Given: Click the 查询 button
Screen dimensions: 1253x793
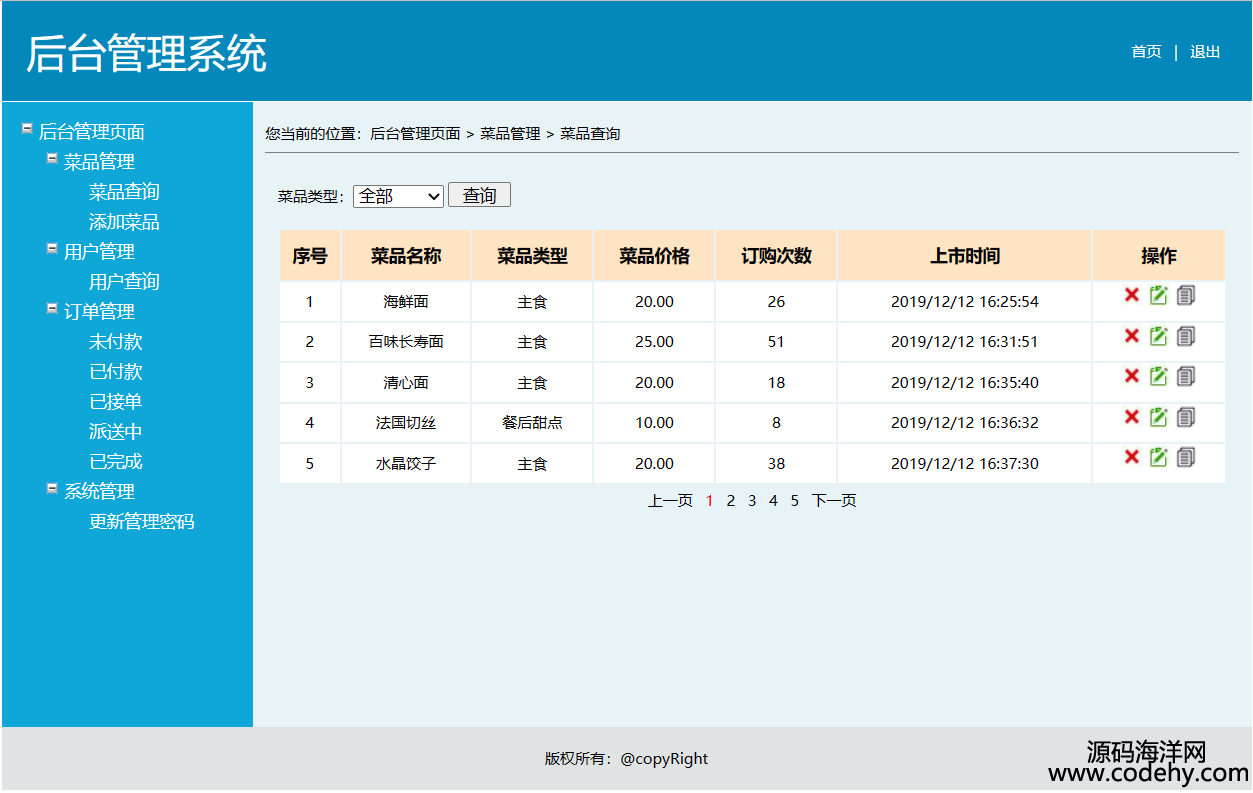Looking at the screenshot, I should tap(479, 195).
